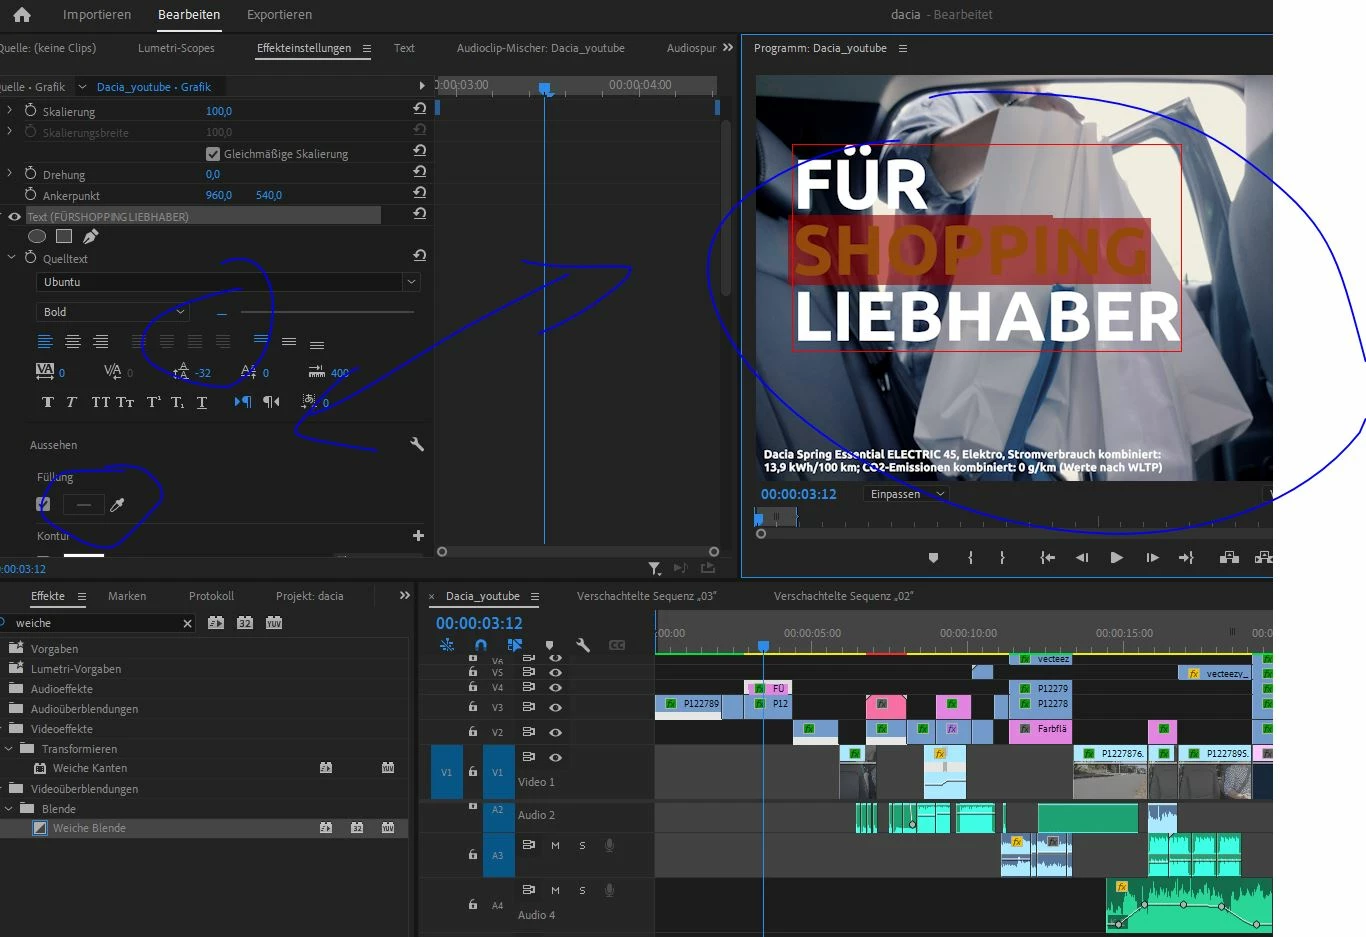
Task: Switch to the Exportieren workspace
Action: (279, 15)
